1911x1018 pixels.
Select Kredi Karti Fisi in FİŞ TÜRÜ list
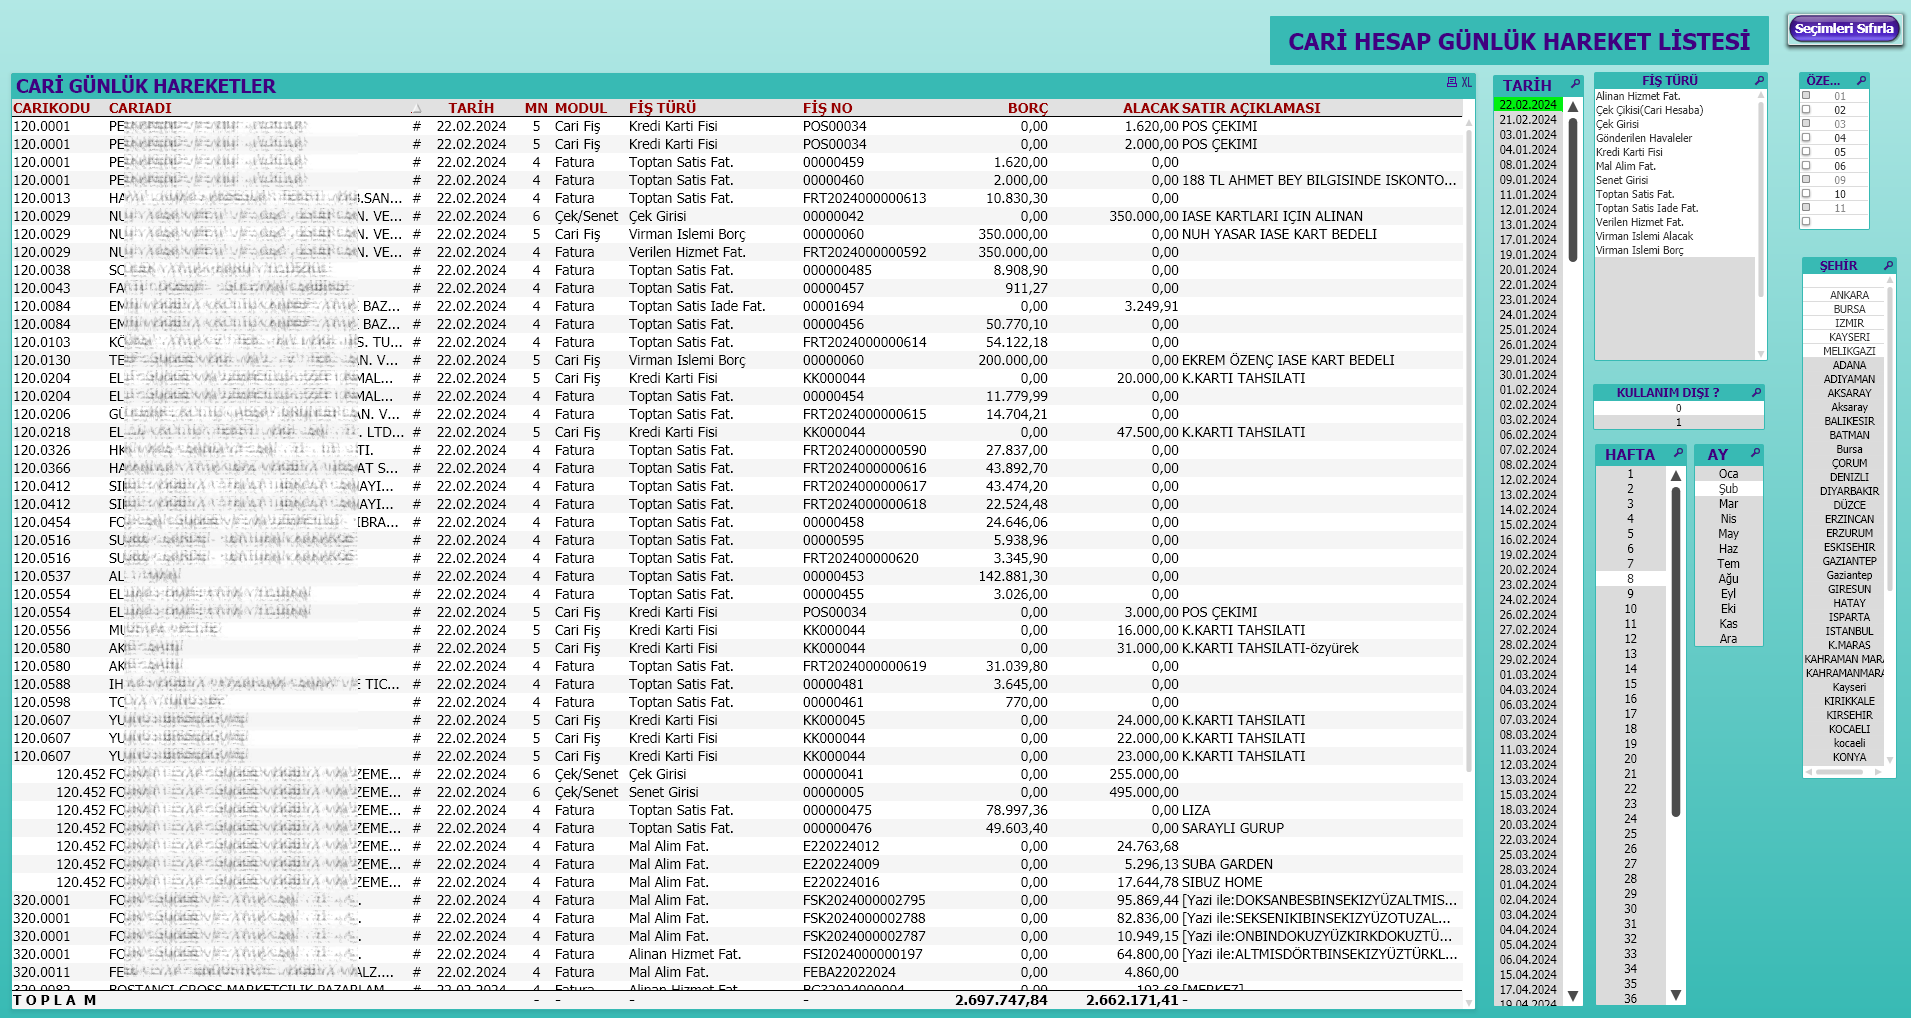point(1629,152)
